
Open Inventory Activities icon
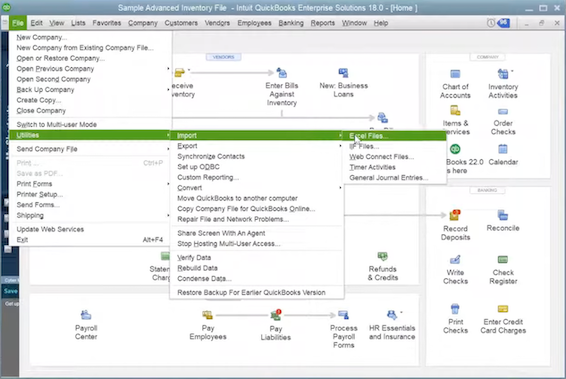click(502, 74)
